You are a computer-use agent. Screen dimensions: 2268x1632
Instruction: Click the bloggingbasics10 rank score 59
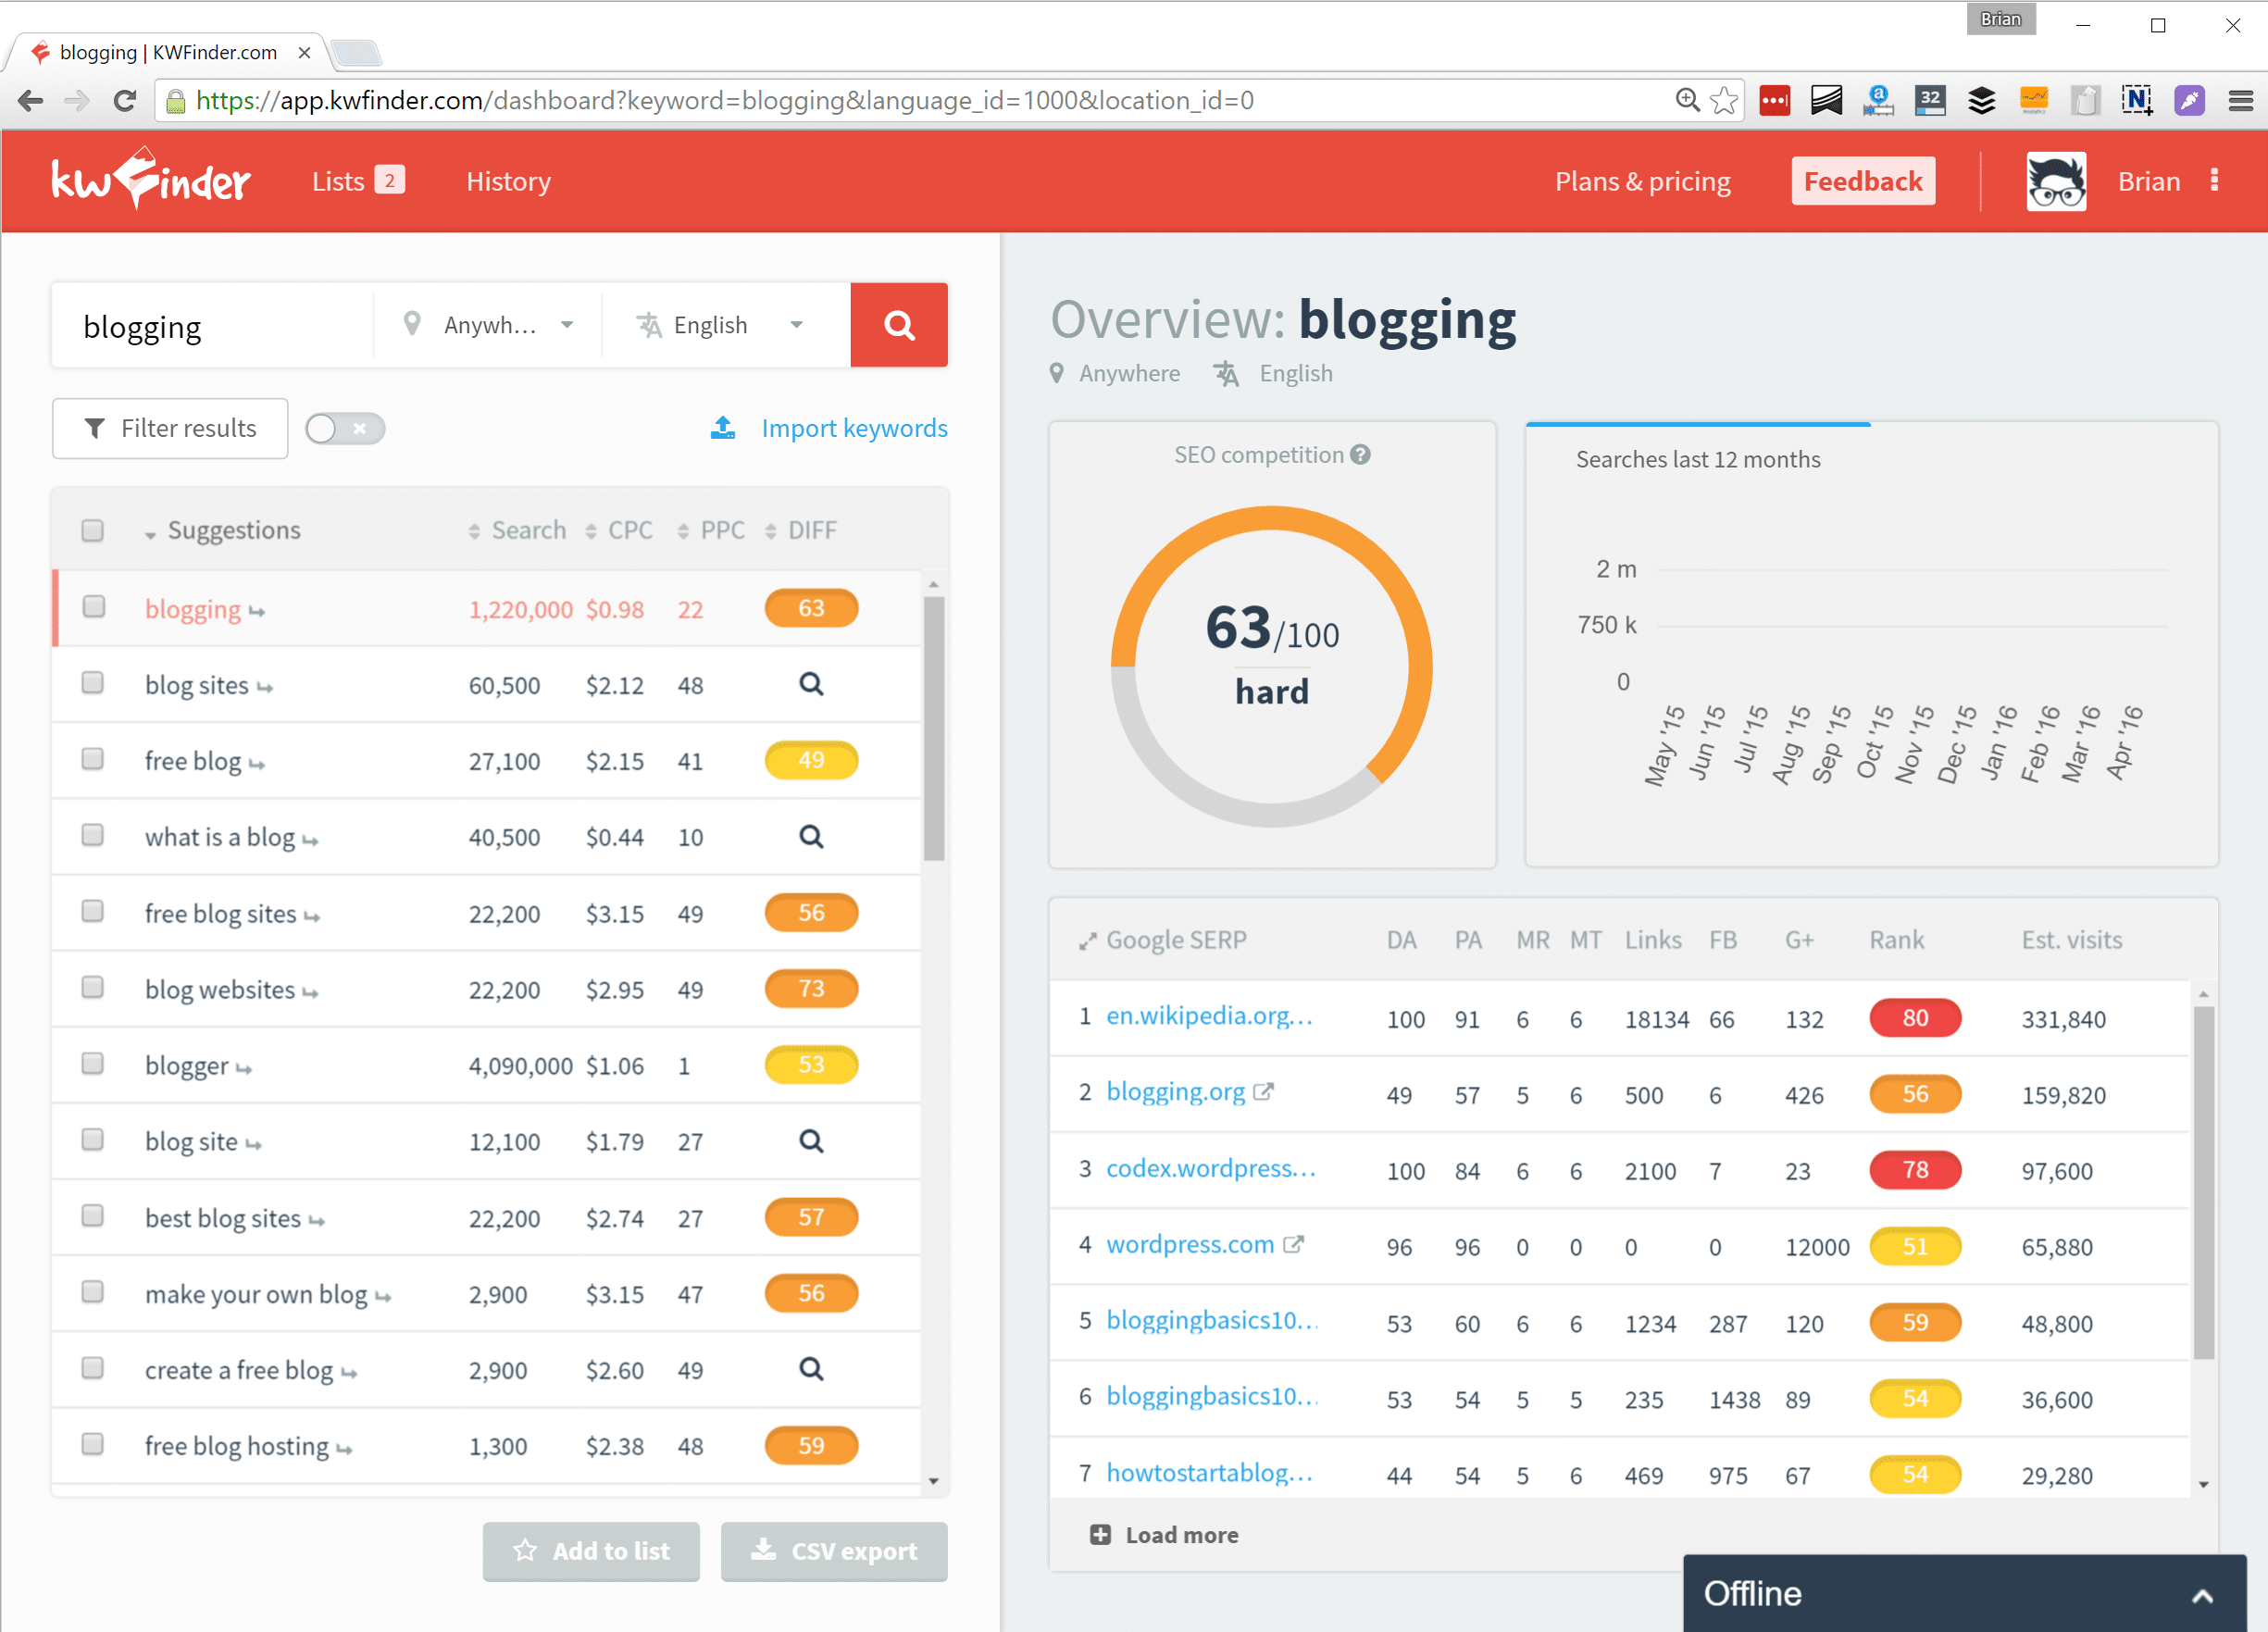1914,1320
